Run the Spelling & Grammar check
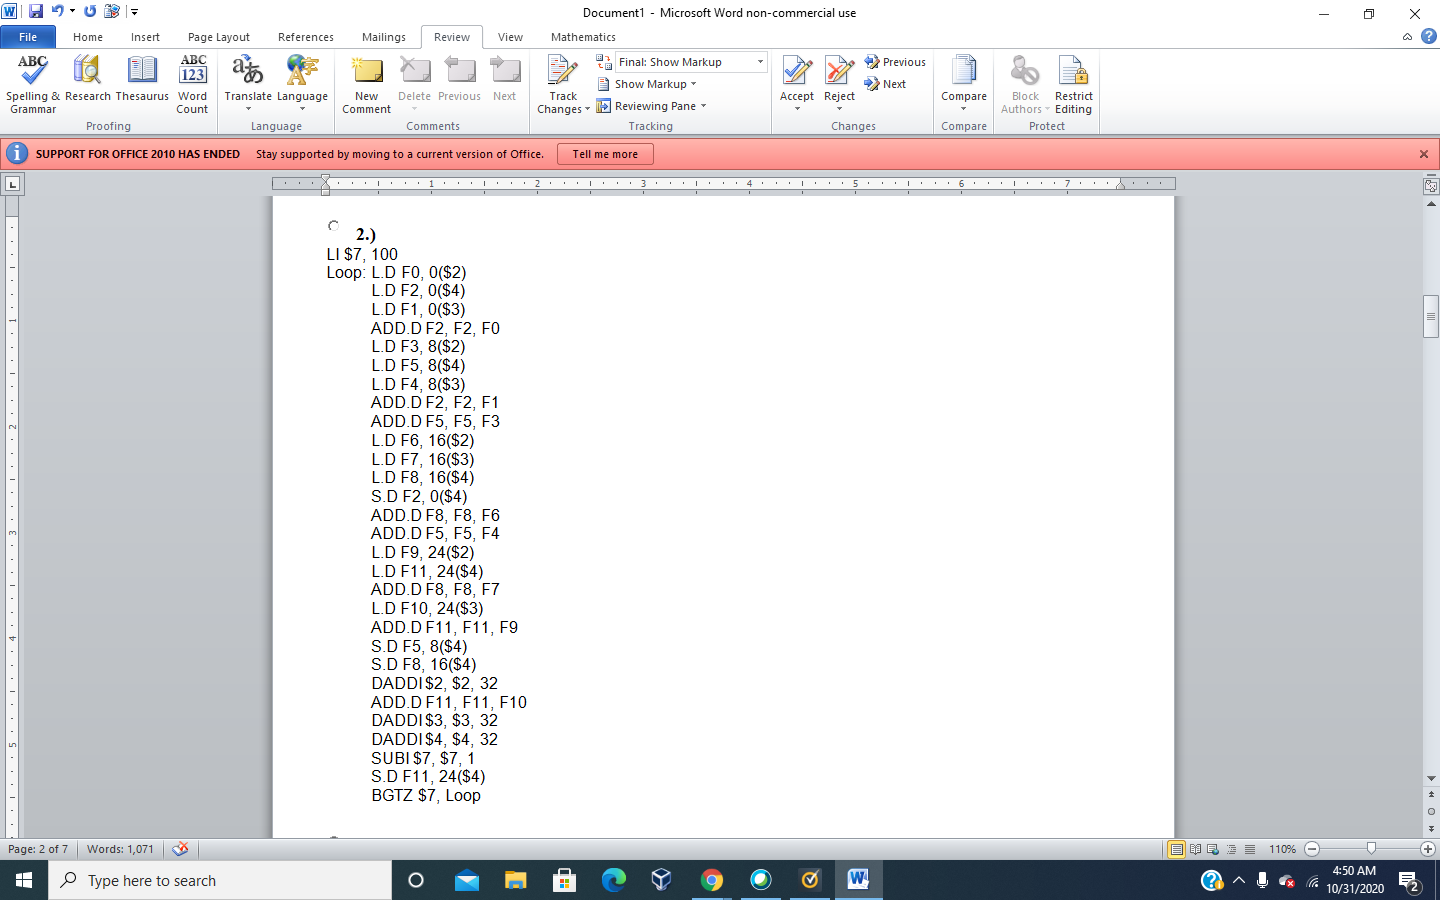Viewport: 1440px width, 900px height. (33, 85)
